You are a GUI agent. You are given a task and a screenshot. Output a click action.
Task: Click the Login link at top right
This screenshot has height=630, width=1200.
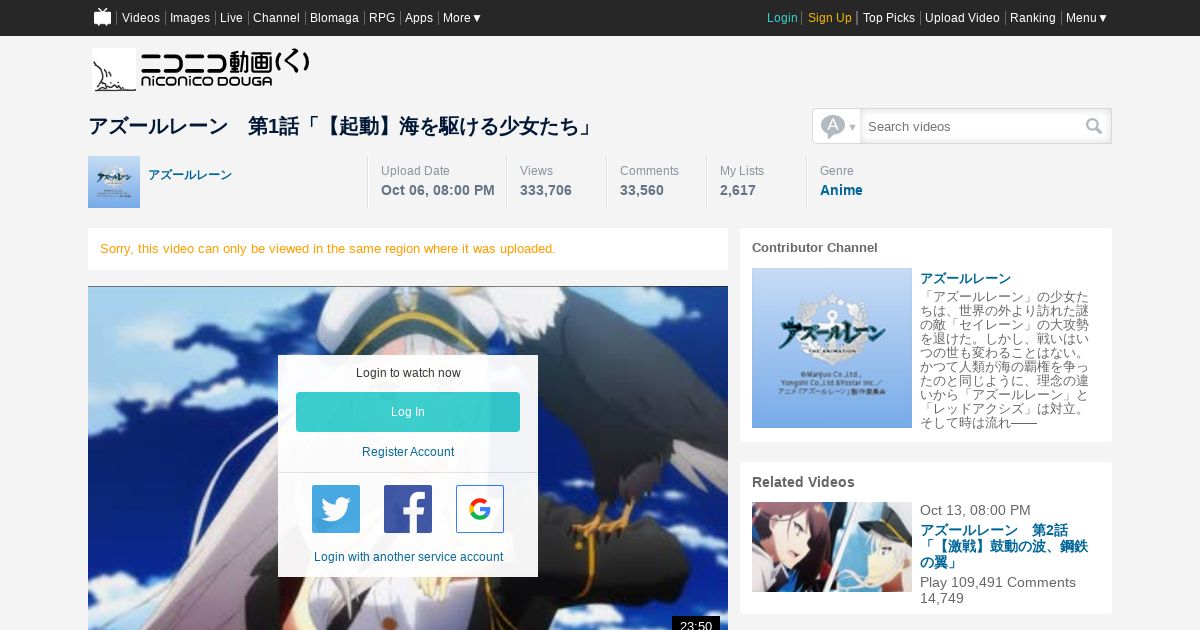point(782,18)
